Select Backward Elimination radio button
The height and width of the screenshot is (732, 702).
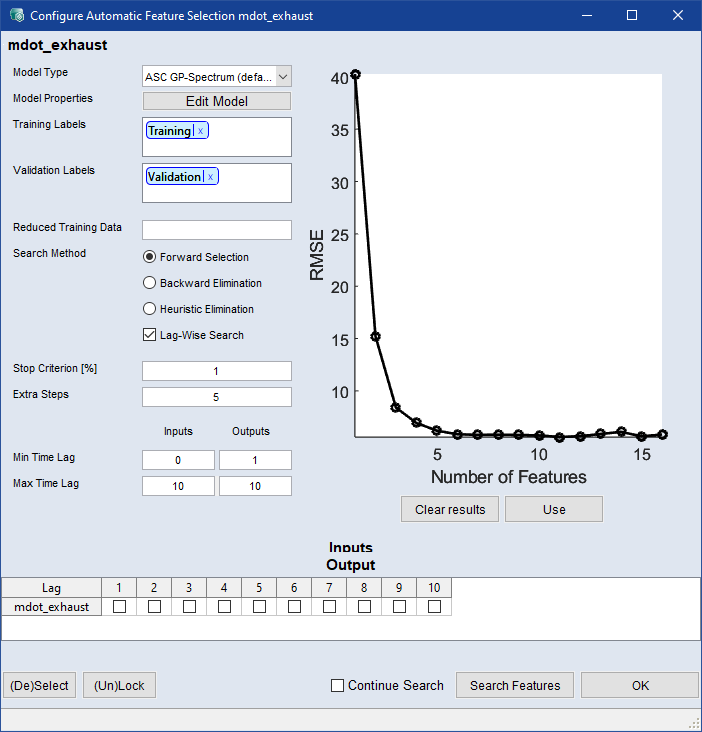[x=150, y=283]
